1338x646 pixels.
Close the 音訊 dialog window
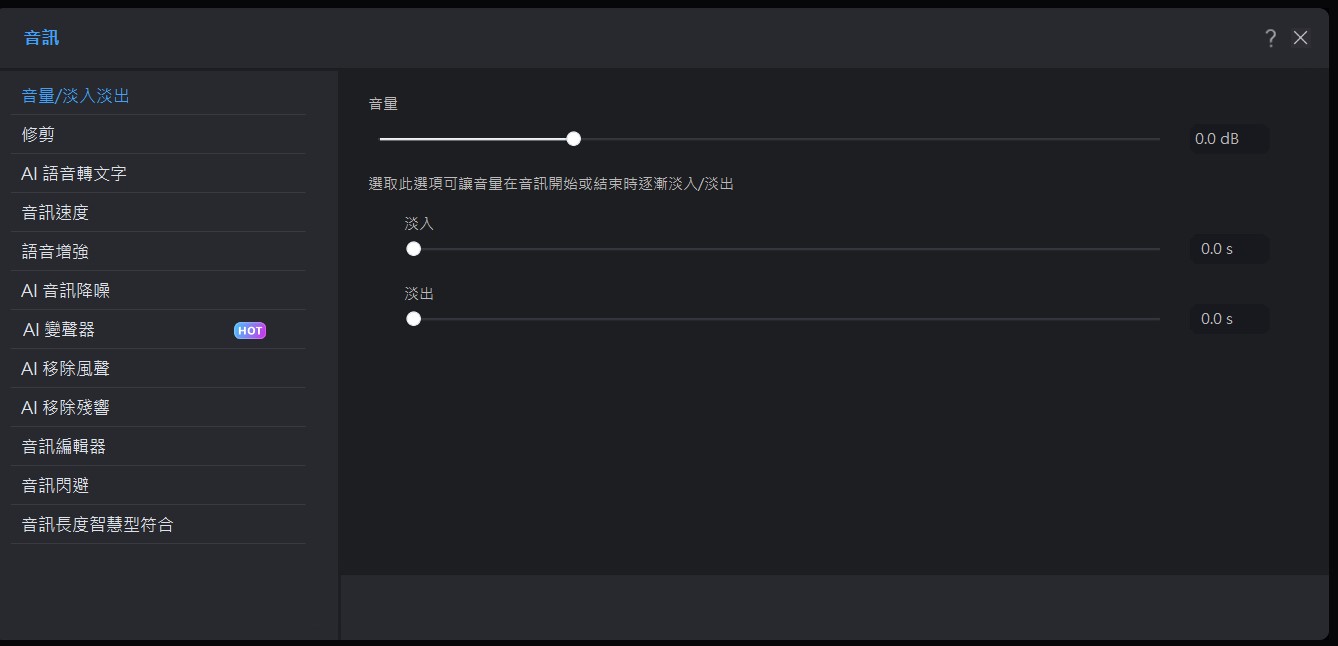coord(1300,38)
